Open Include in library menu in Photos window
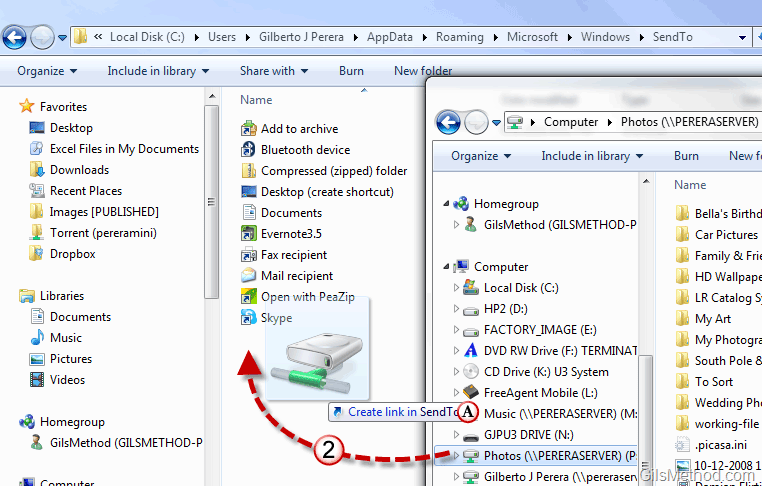 (x=592, y=156)
